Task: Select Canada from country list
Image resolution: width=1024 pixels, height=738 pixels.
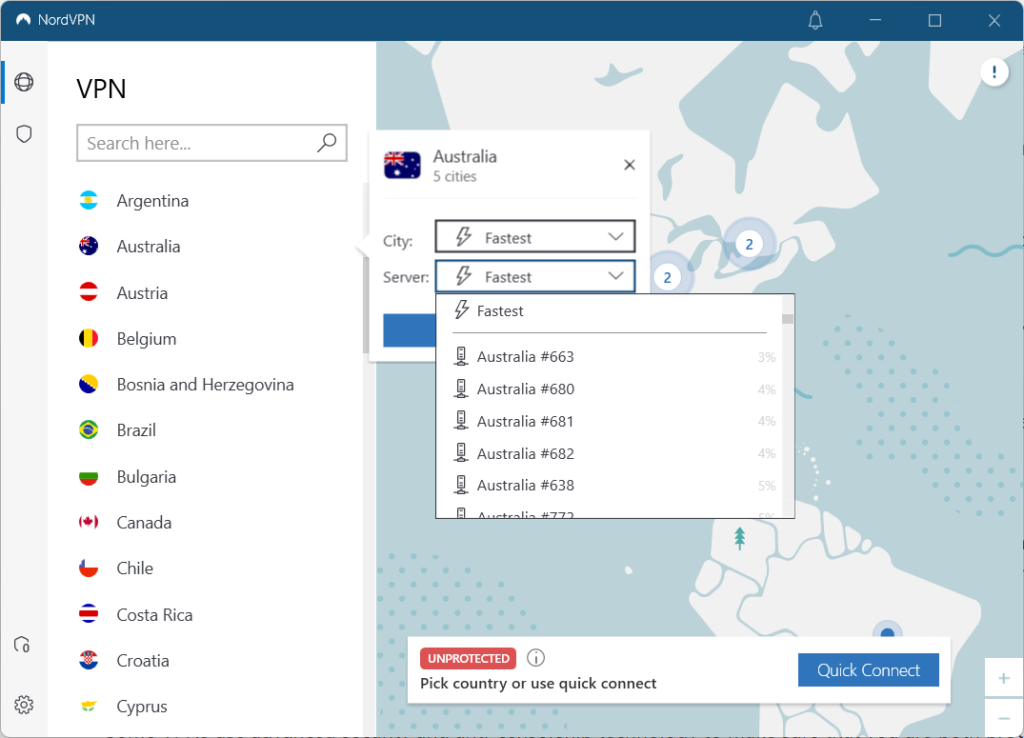Action: 144,522
